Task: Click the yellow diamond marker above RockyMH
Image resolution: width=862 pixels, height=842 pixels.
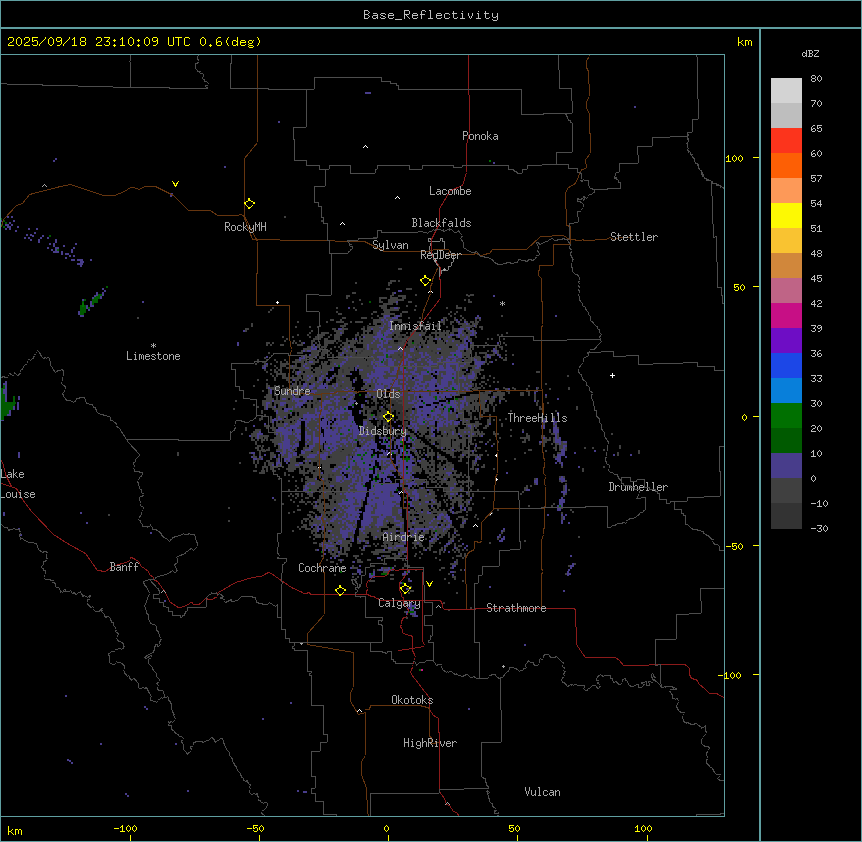Action: (249, 204)
